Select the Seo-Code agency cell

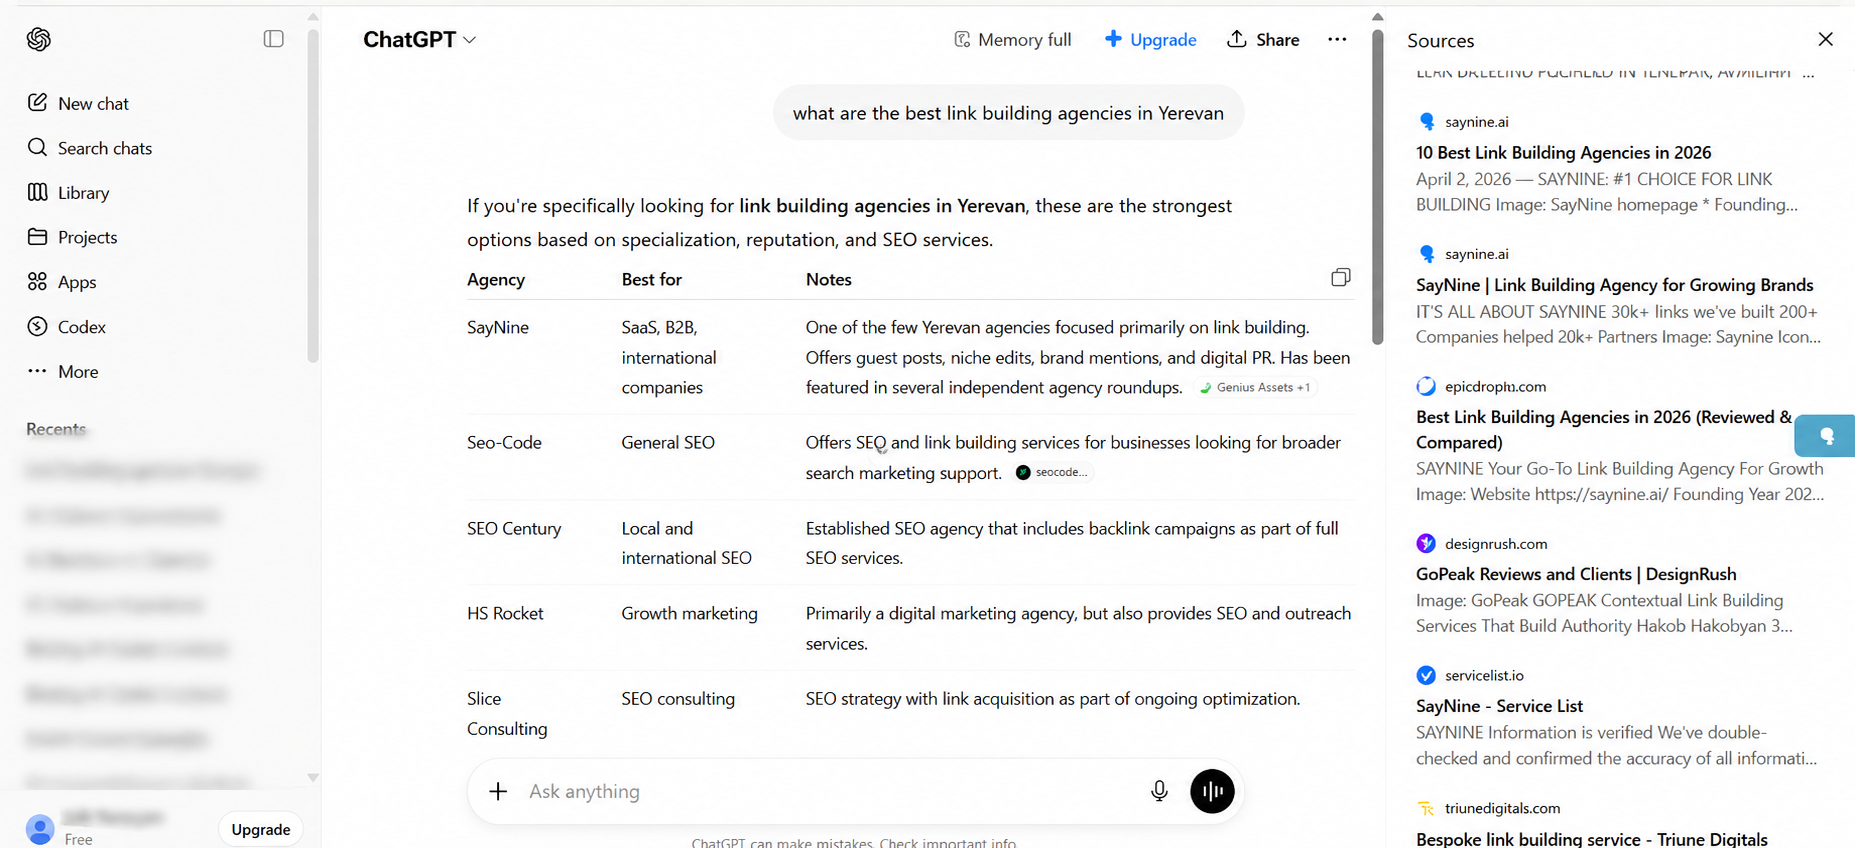[x=504, y=442]
